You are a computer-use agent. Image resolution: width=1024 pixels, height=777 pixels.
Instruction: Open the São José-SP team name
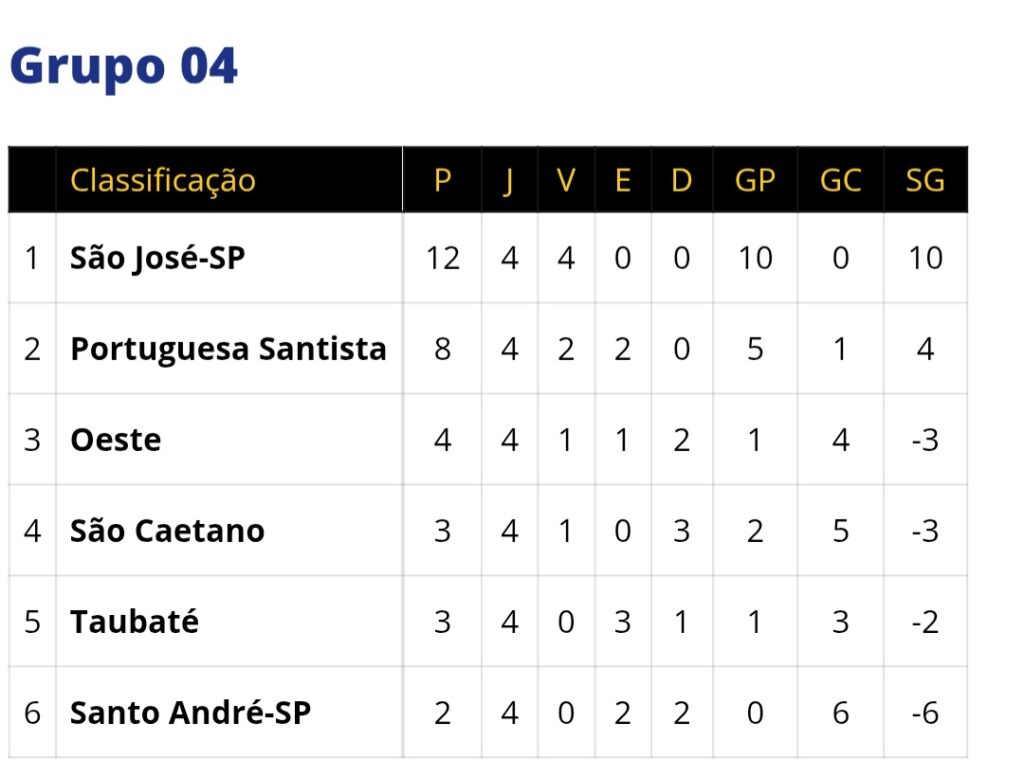[157, 258]
